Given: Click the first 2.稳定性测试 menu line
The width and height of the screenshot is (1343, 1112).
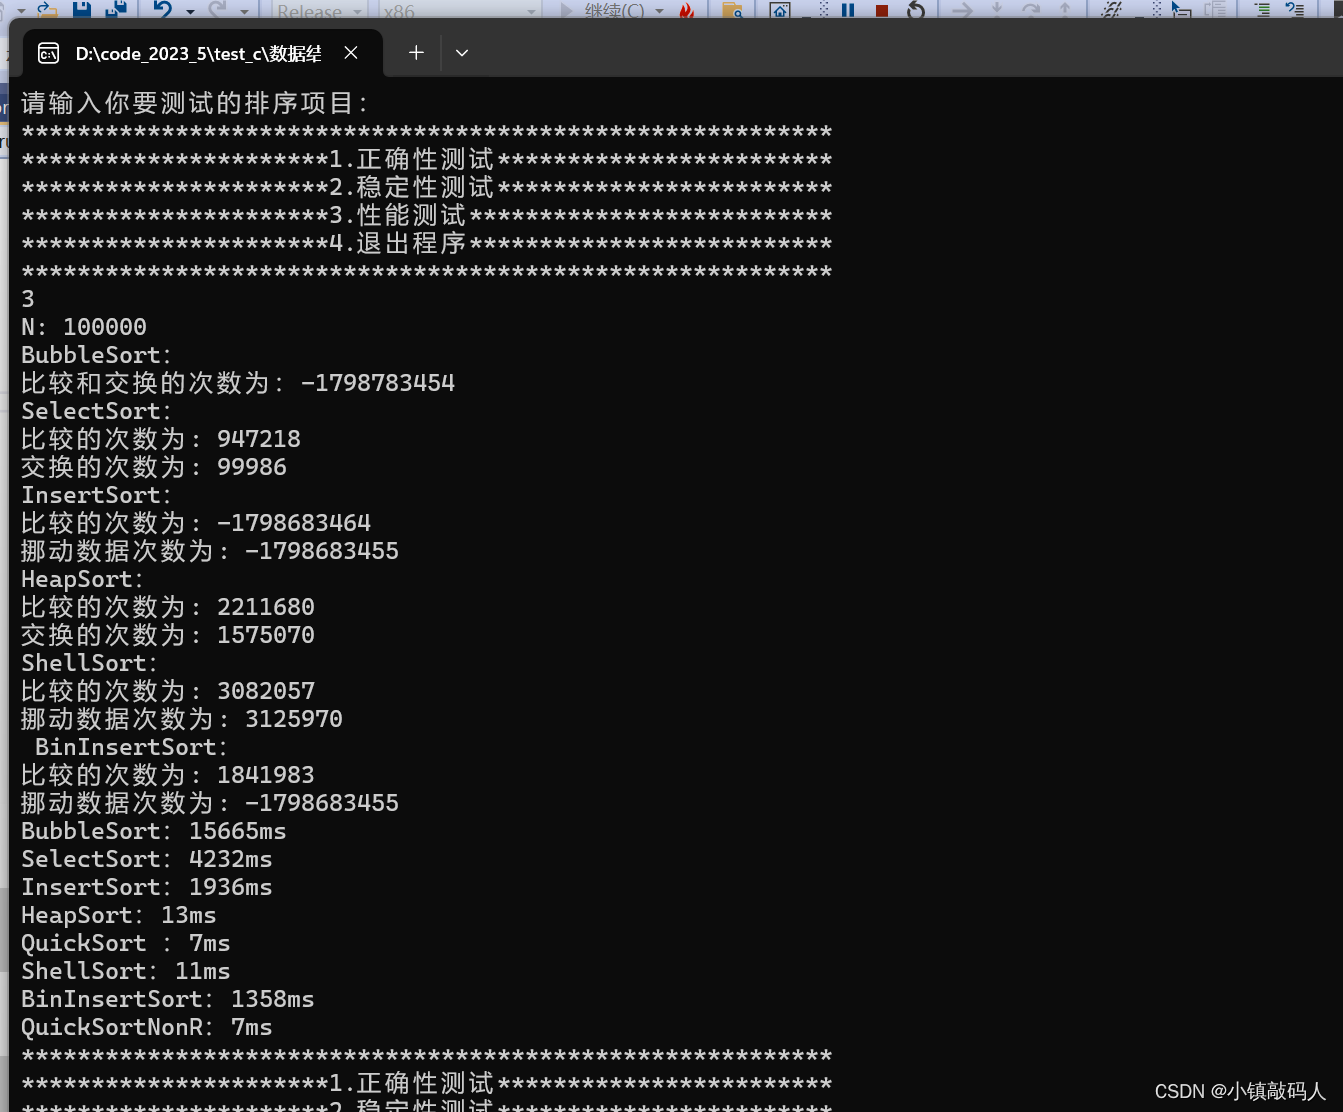Looking at the screenshot, I should [427, 187].
